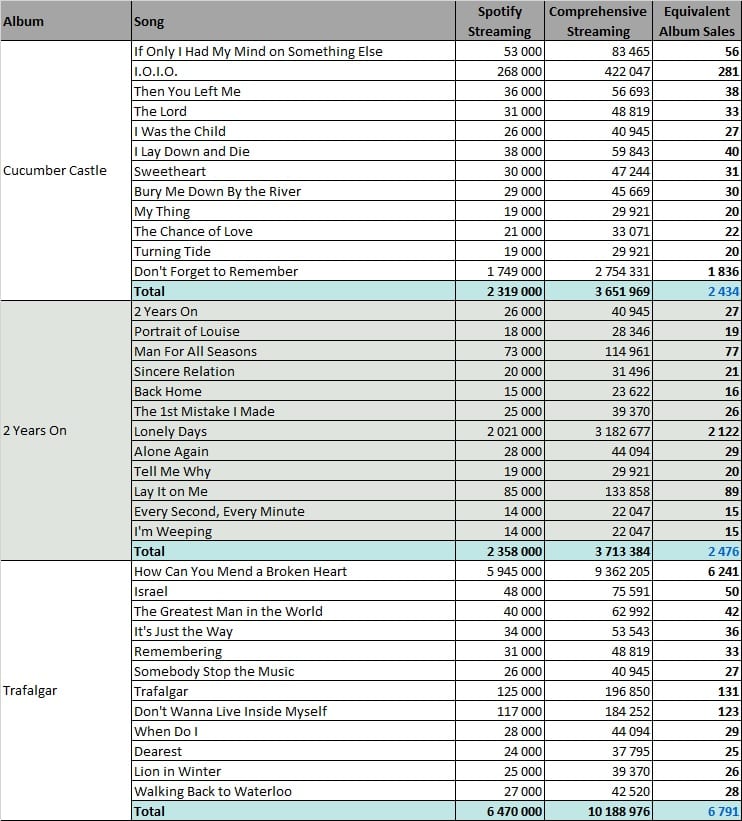742x821 pixels.
Task: Click the song 'I'm Weeping'
Action: (293, 531)
